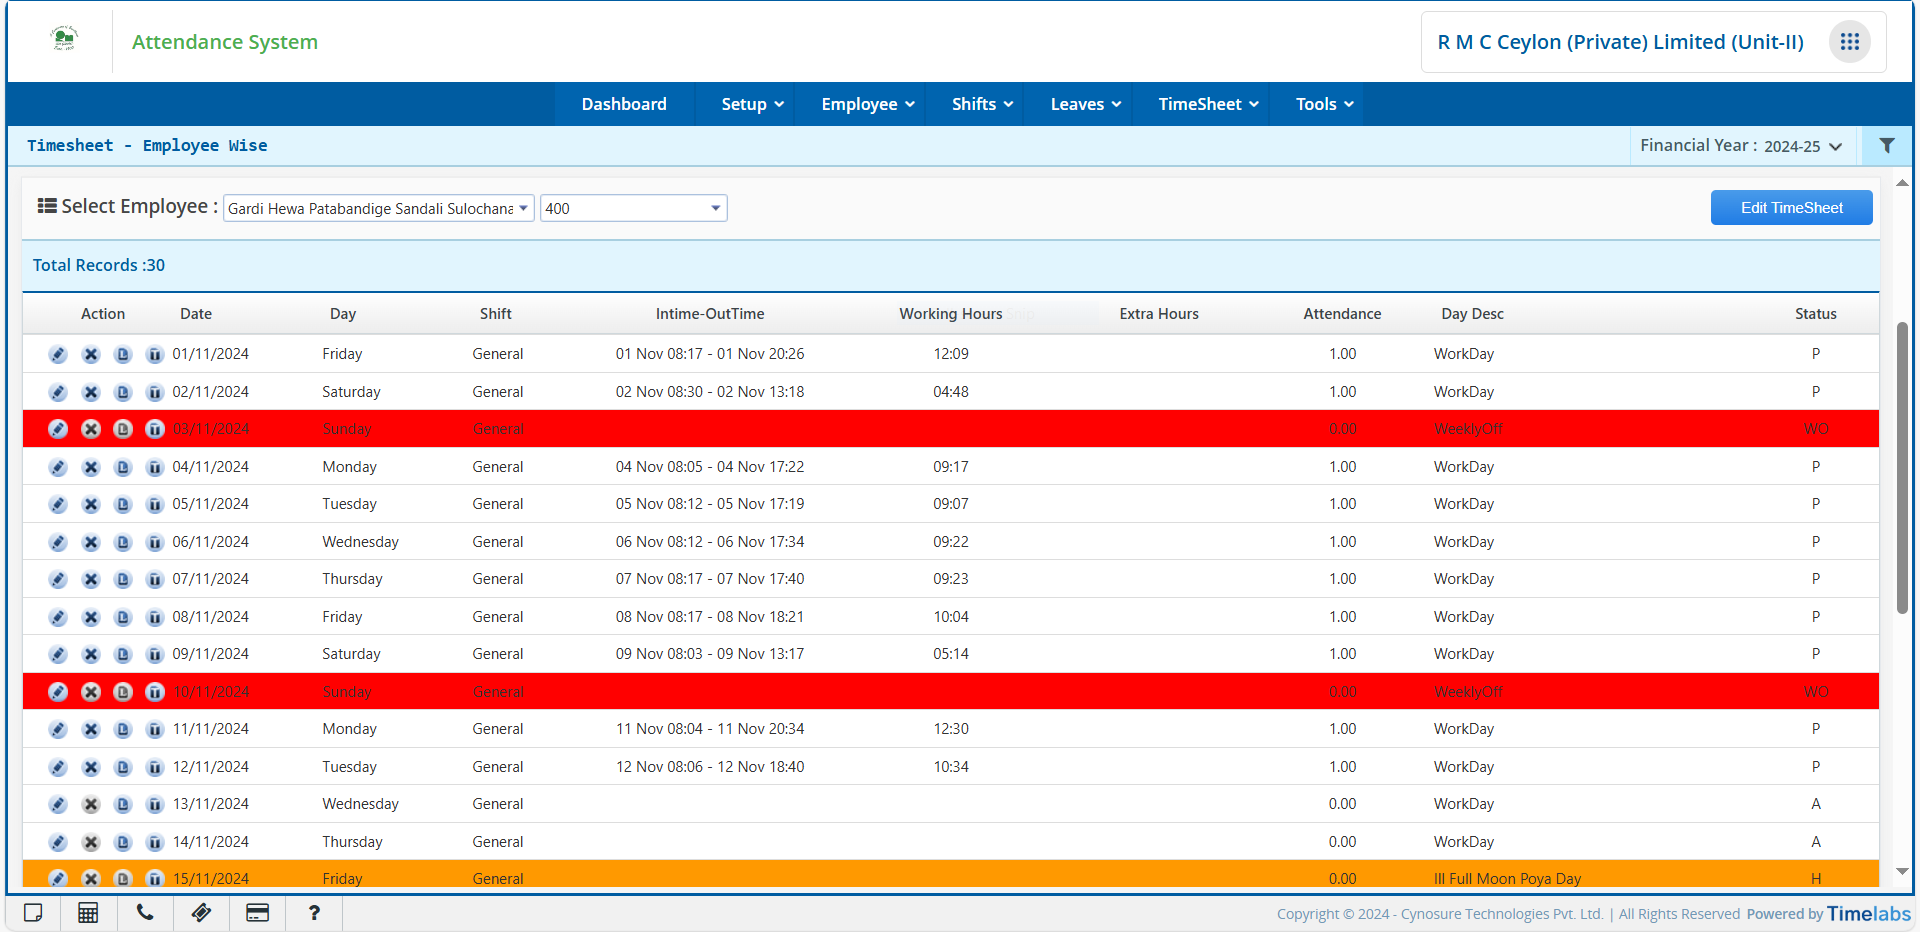Open the Timelabs link in footer
Image resolution: width=1920 pixels, height=932 pixels.
(1868, 913)
